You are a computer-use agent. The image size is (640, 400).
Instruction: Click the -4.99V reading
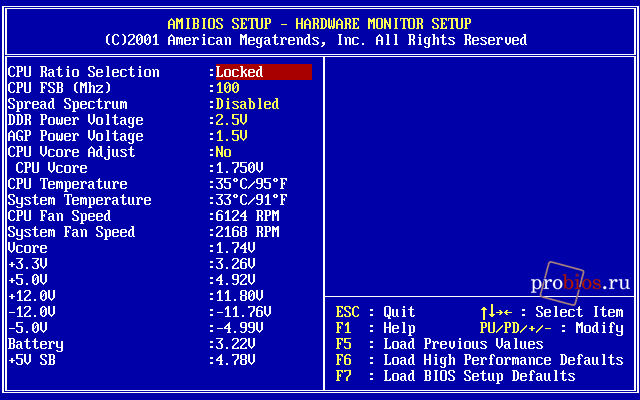click(x=239, y=328)
